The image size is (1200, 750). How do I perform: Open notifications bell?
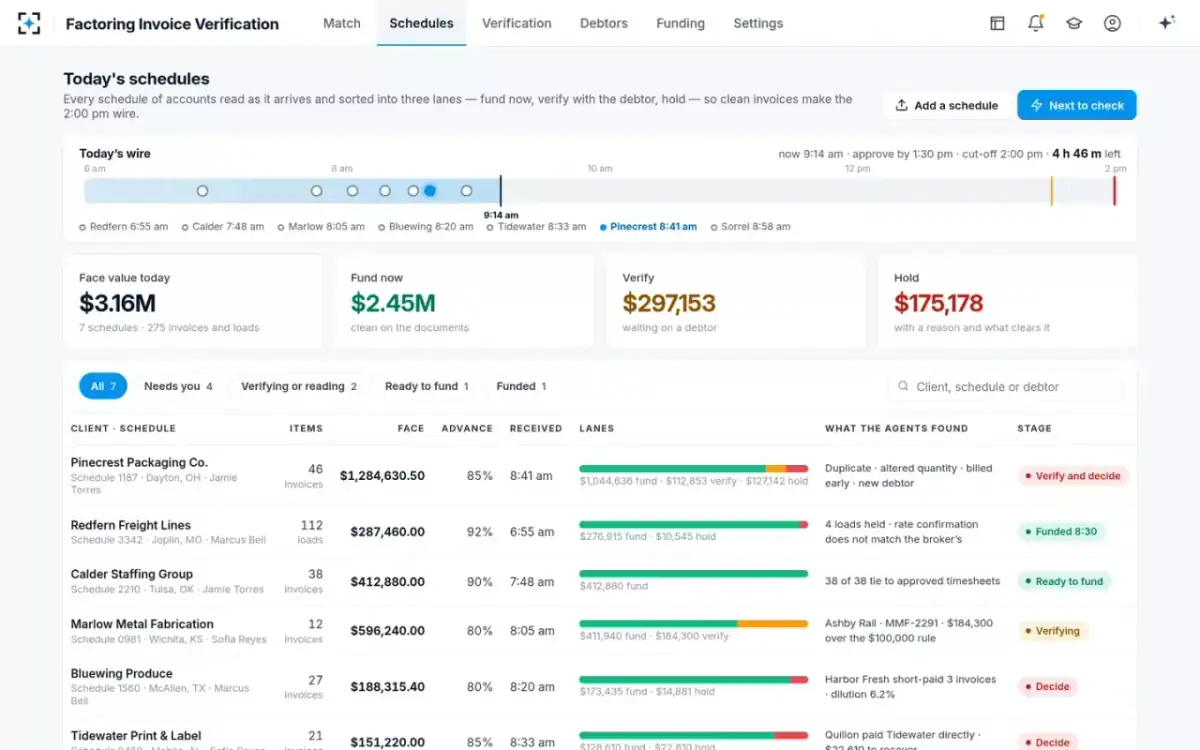click(x=1036, y=23)
